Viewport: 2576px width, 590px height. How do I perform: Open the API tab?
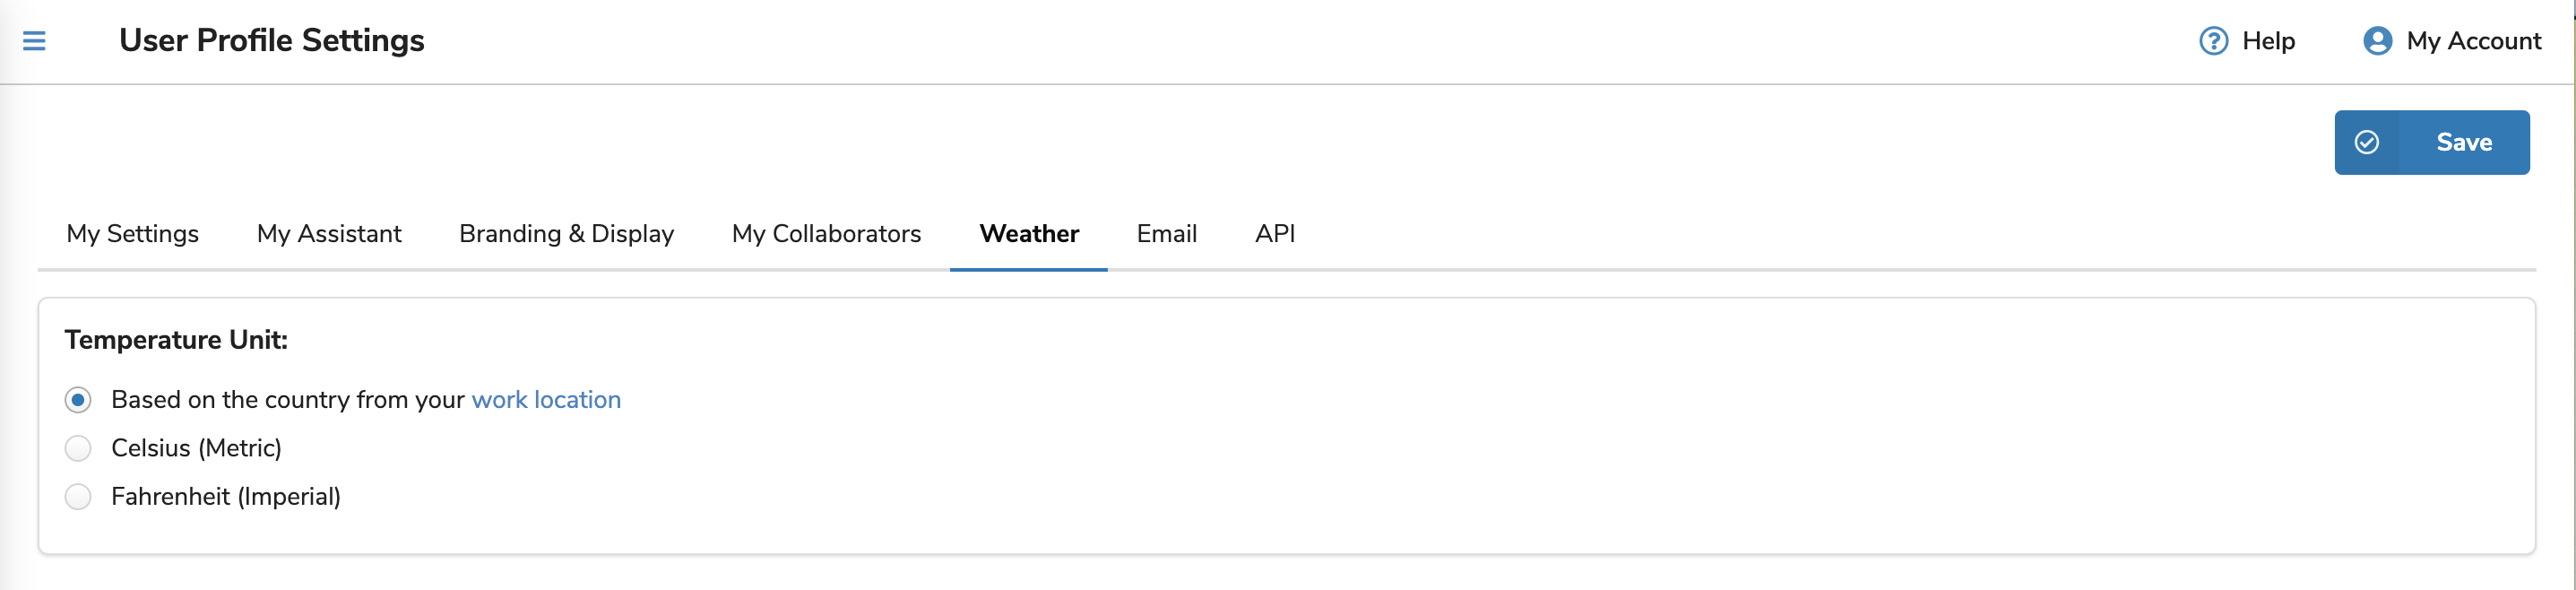(1275, 234)
